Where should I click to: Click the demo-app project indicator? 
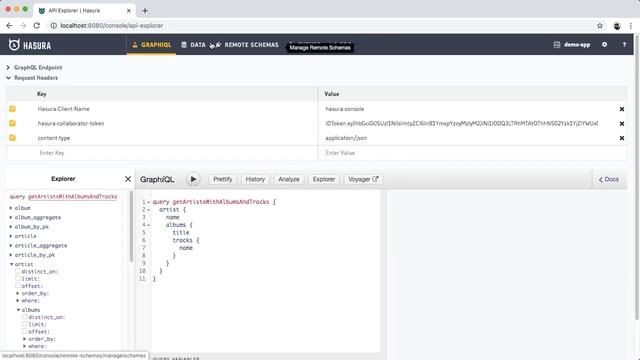572,44
